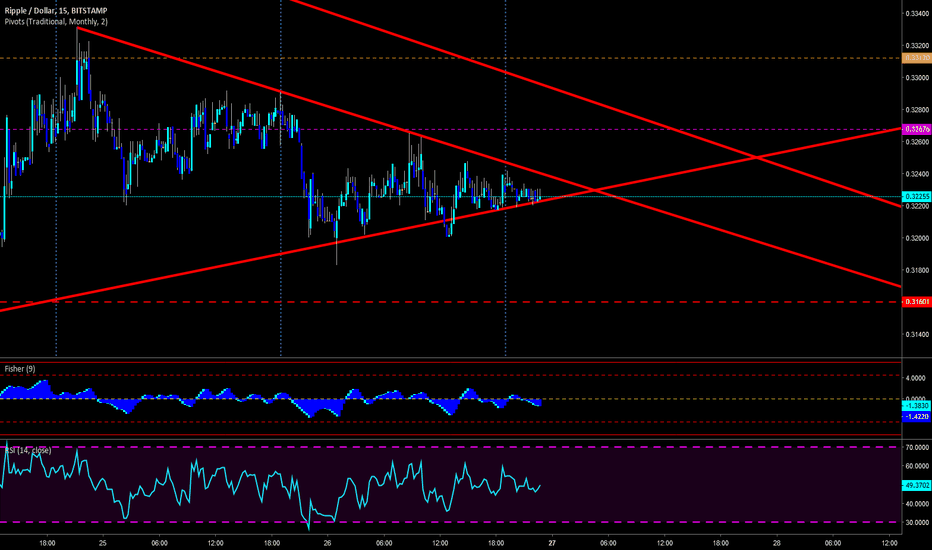
Task: Select the RSI (14, close) indicator label
Action: click(29, 451)
